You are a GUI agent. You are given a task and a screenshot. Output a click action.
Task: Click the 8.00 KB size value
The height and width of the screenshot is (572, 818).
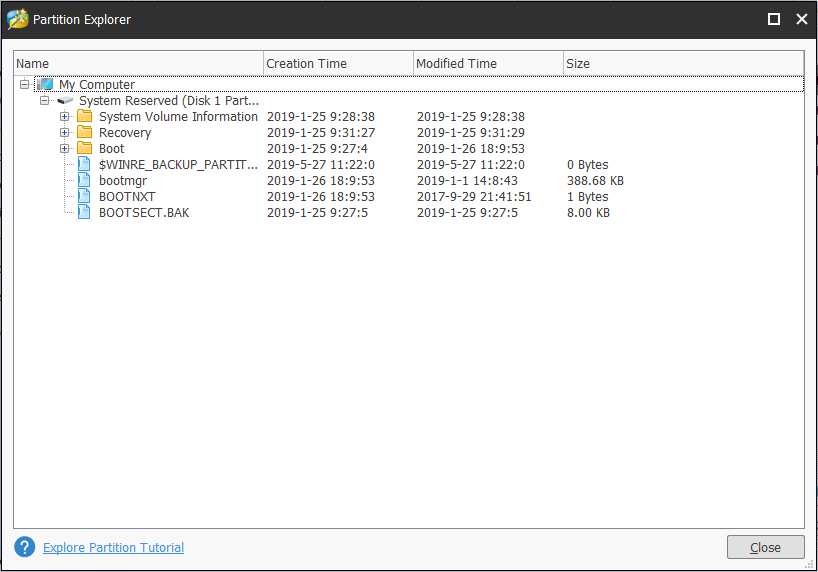tap(588, 213)
